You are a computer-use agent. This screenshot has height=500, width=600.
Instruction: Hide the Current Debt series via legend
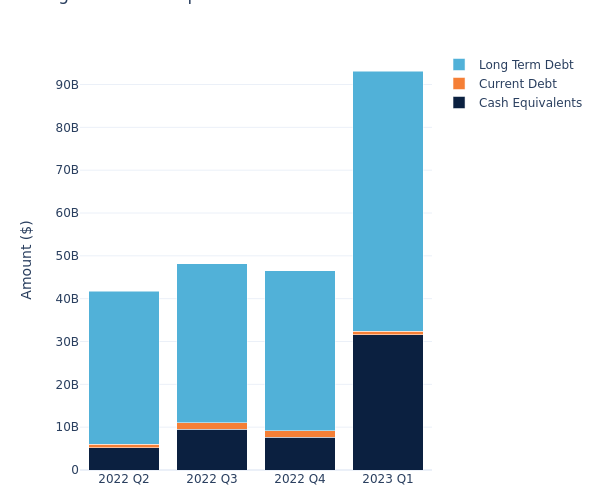517,84
